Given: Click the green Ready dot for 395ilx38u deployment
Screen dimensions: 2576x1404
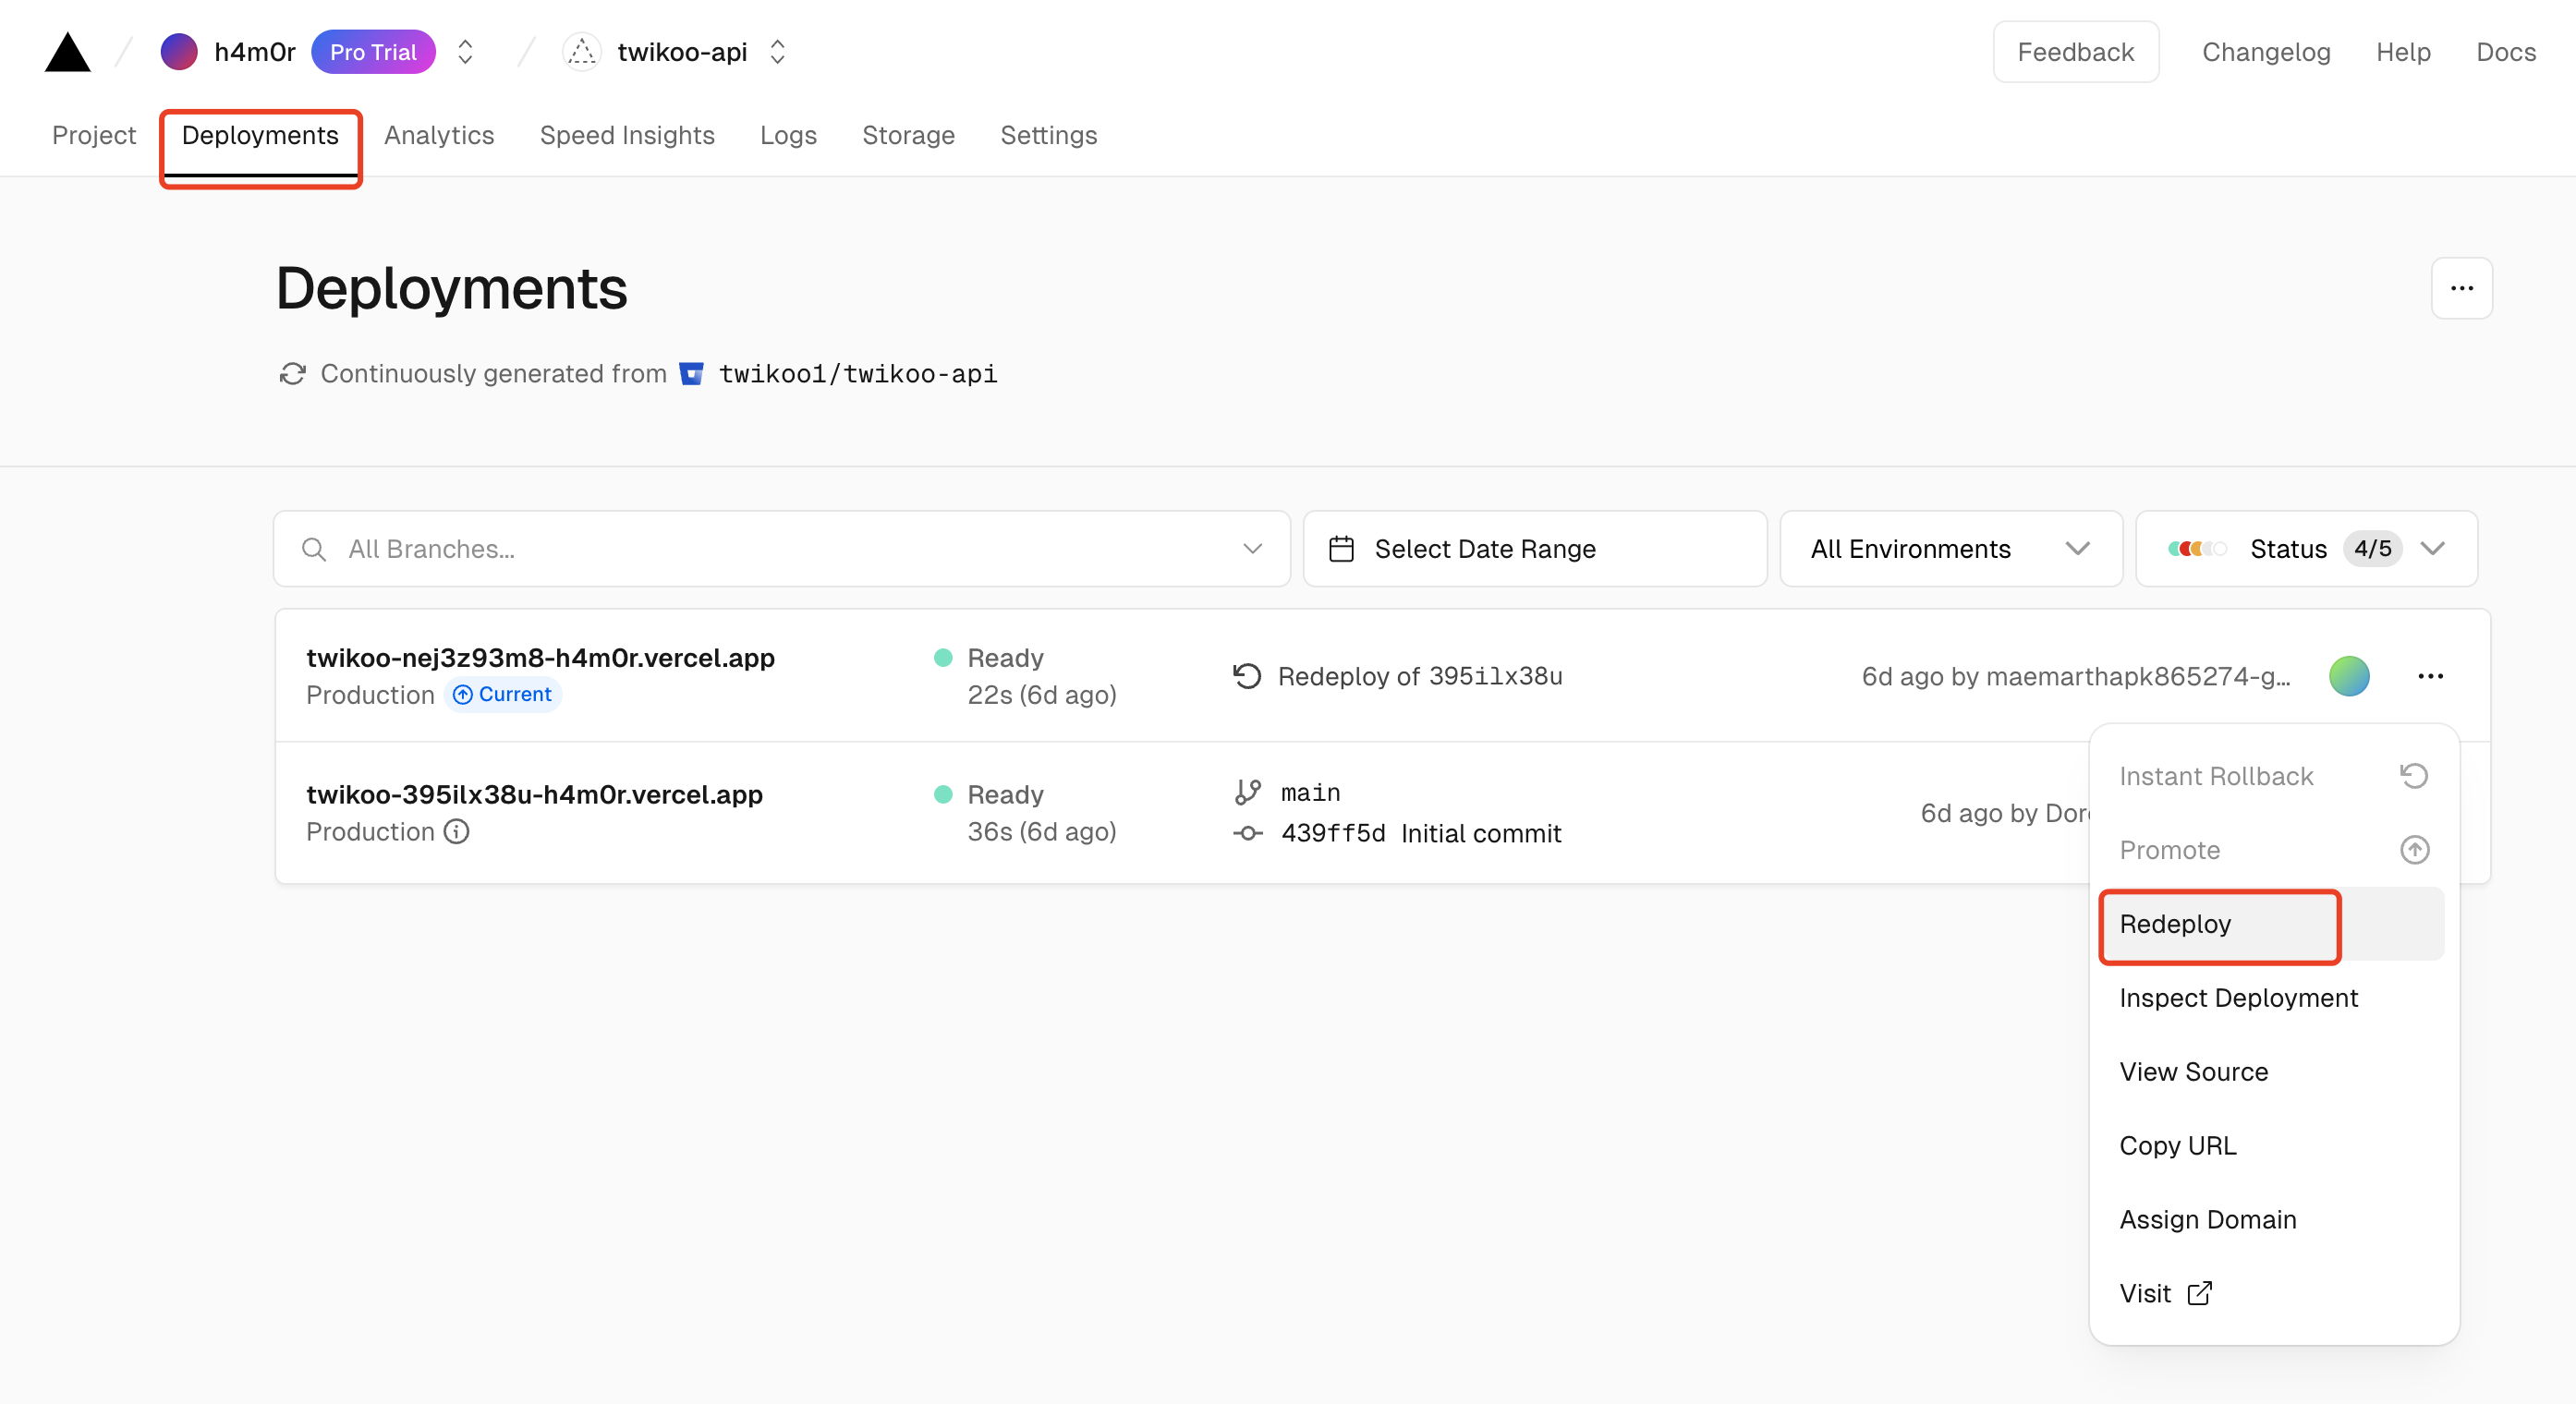Looking at the screenshot, I should tap(942, 795).
